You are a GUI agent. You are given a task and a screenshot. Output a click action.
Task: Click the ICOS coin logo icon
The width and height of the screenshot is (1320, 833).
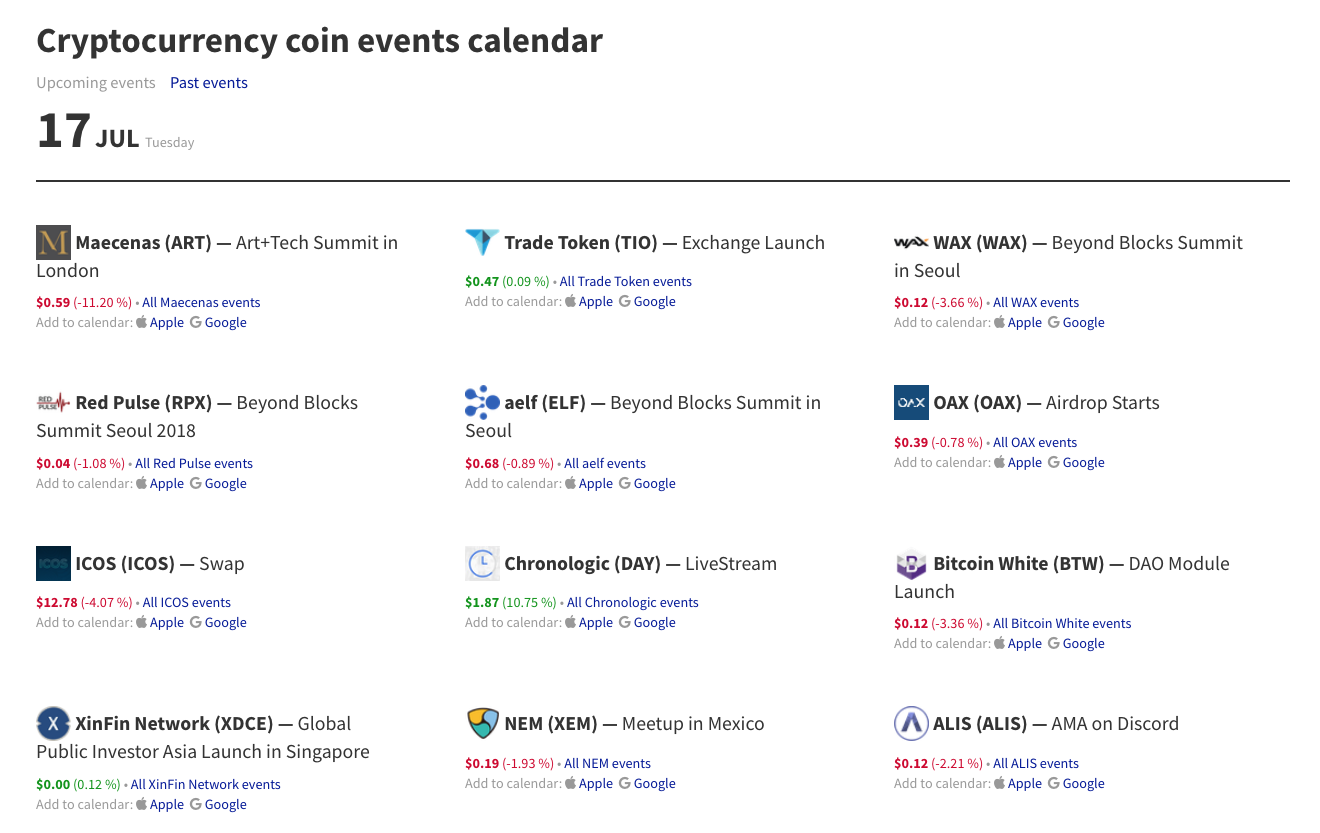tap(53, 563)
